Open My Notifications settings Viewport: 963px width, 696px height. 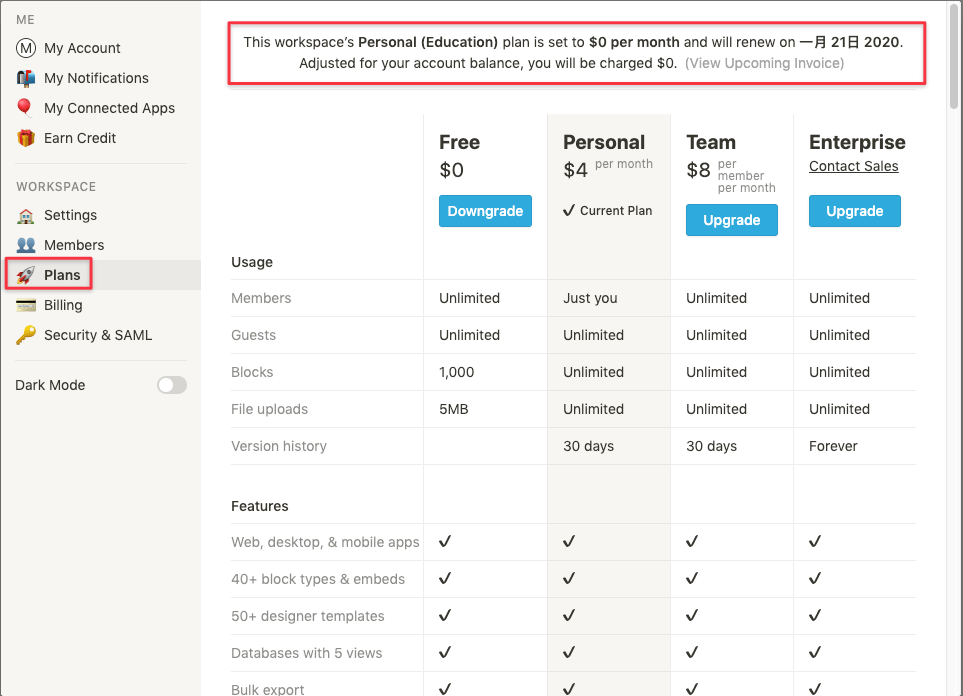pos(96,78)
